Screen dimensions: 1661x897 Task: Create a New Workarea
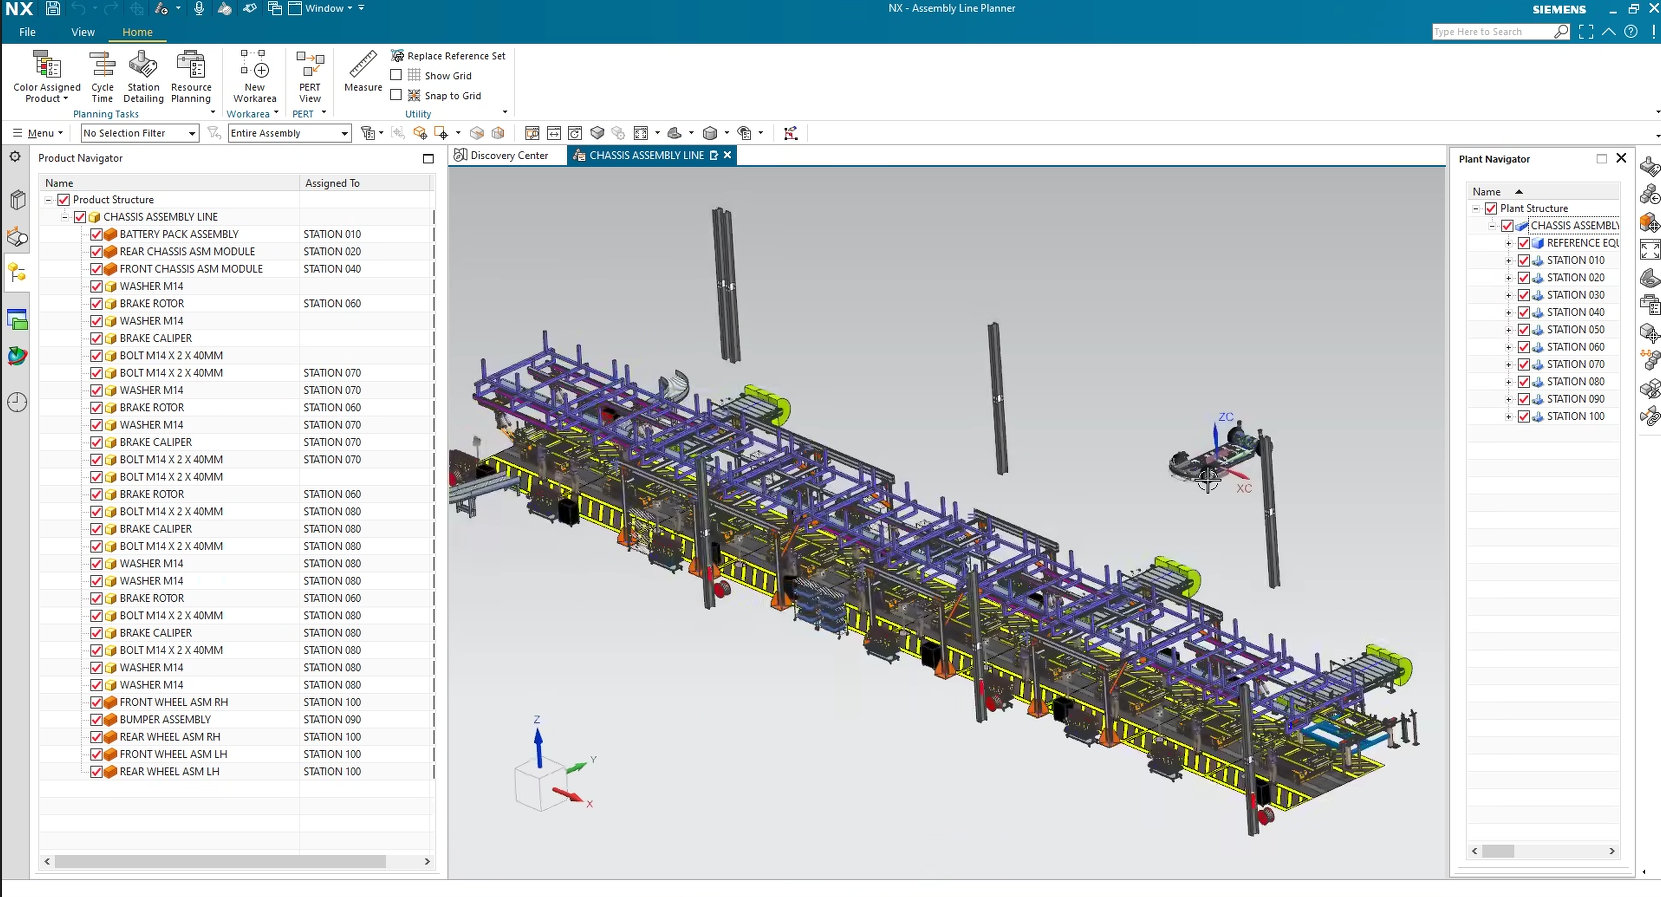254,76
